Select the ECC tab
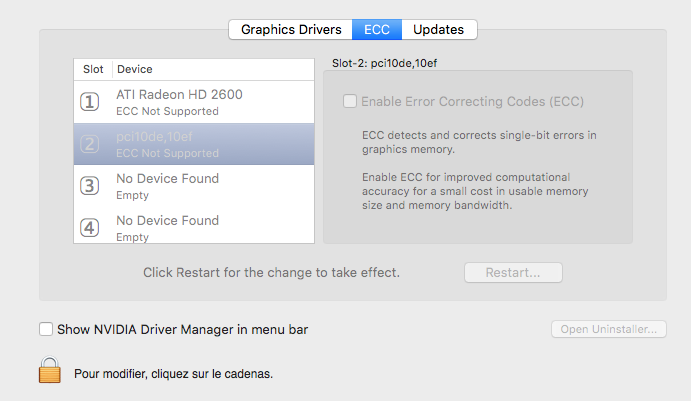Screen dimensions: 691x401 tap(377, 30)
